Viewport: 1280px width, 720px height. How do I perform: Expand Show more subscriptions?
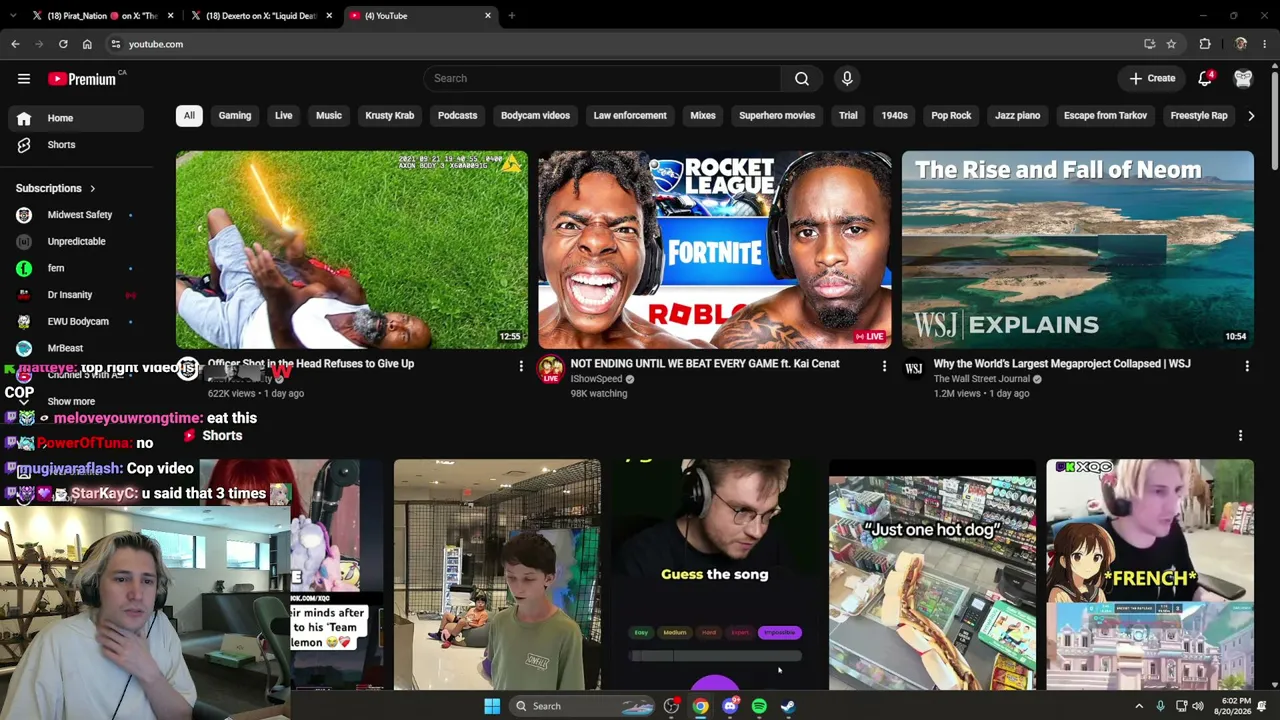71,401
